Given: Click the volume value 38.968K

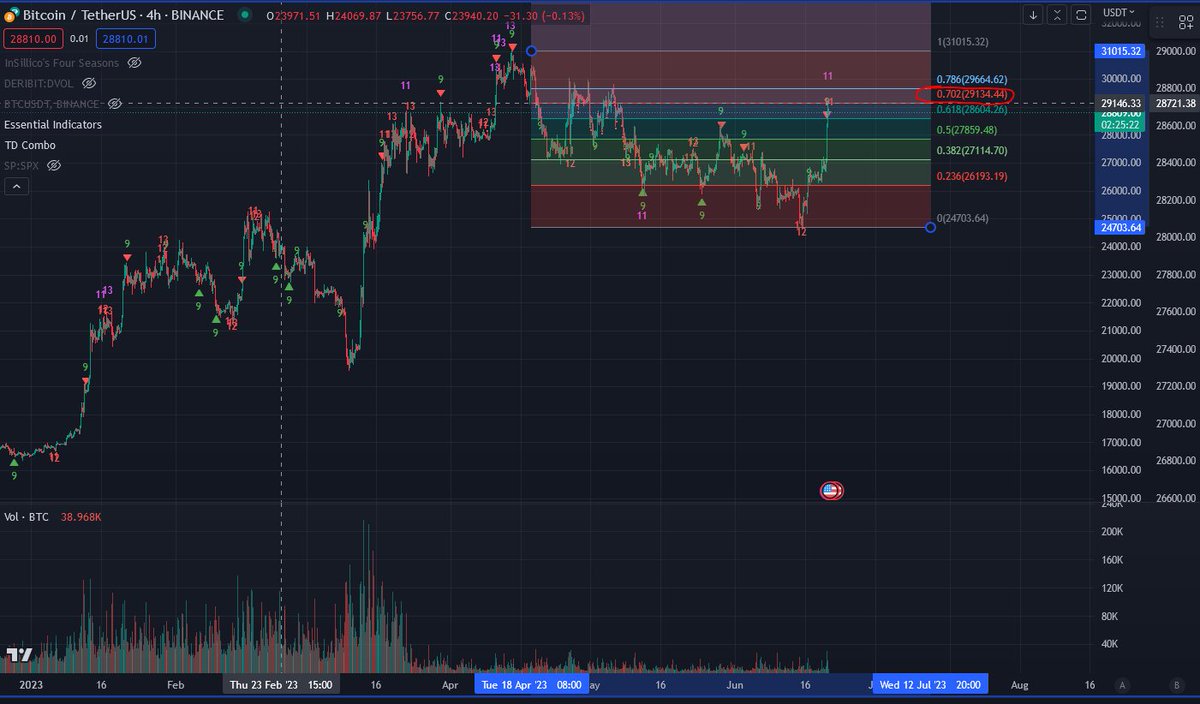Looking at the screenshot, I should (x=81, y=517).
